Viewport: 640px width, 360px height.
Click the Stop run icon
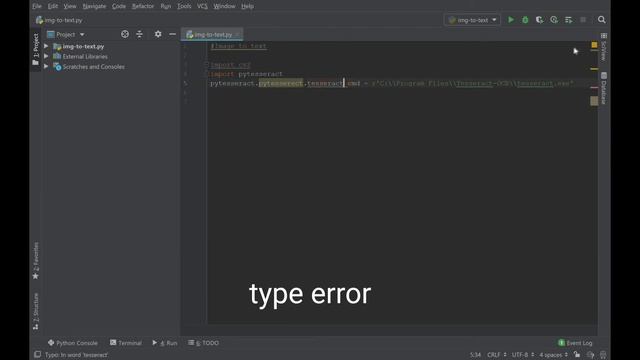point(583,20)
